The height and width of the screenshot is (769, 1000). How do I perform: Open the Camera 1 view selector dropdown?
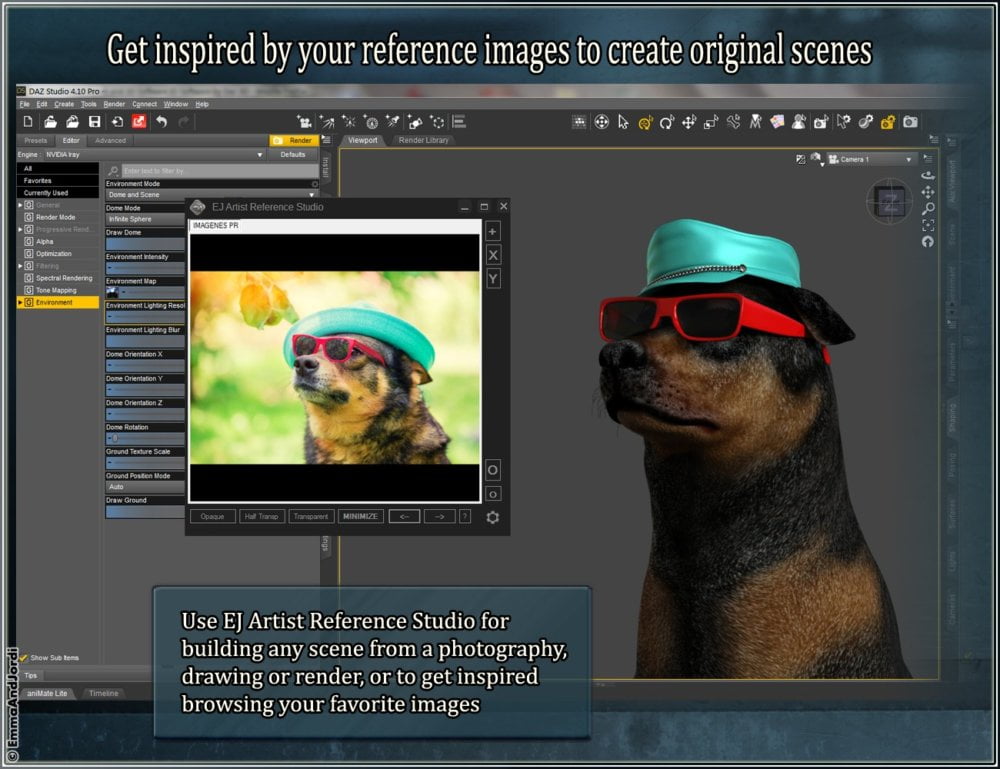point(870,159)
